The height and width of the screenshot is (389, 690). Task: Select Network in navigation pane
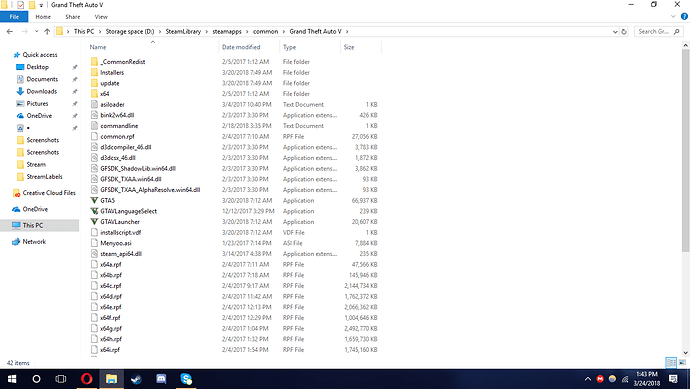point(34,242)
